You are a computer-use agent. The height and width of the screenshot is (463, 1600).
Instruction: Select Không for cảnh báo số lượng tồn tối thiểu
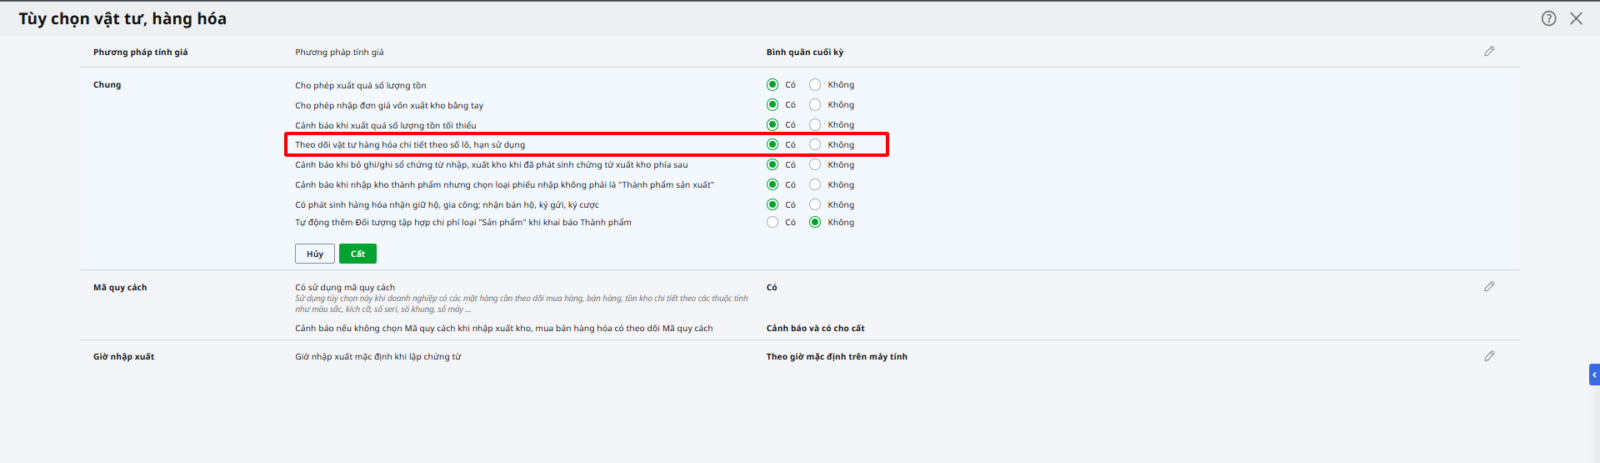coord(815,125)
